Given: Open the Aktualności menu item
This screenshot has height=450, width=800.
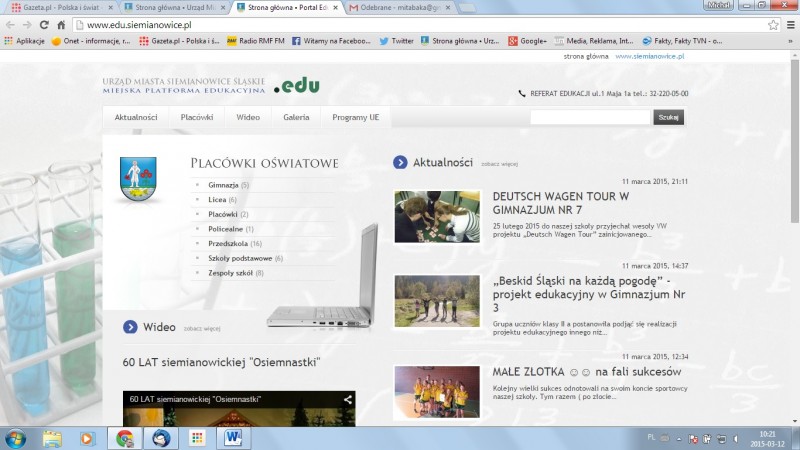Looking at the screenshot, I should 136,117.
